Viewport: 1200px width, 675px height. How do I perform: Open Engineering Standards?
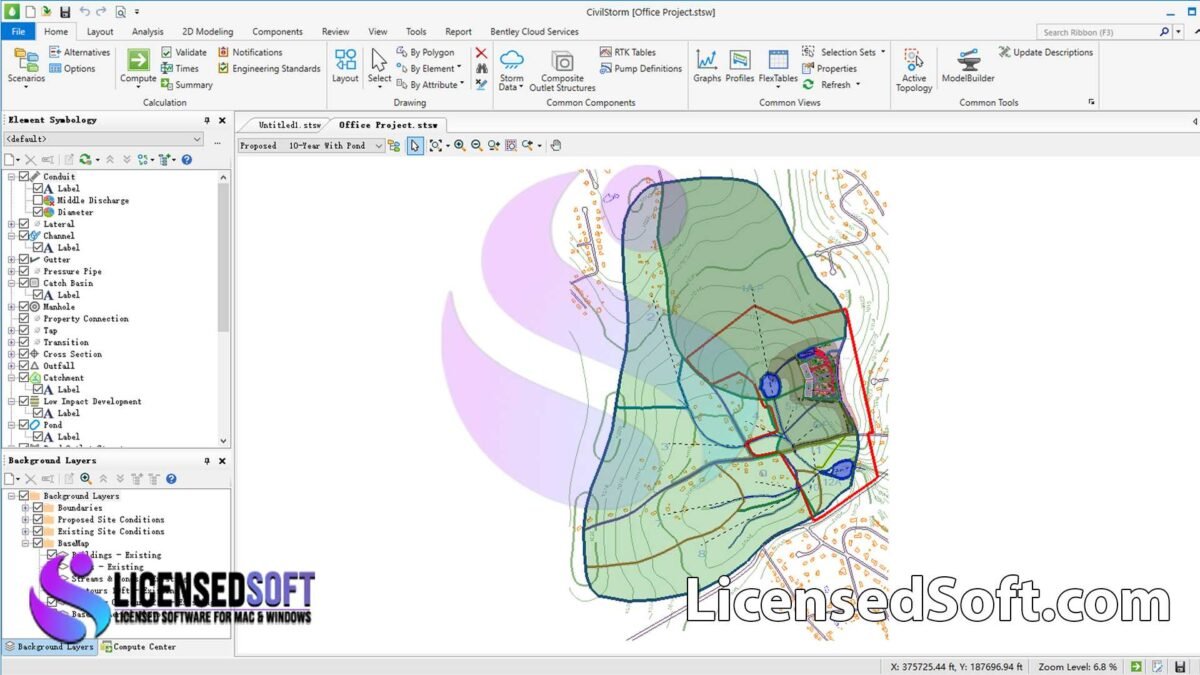point(269,69)
